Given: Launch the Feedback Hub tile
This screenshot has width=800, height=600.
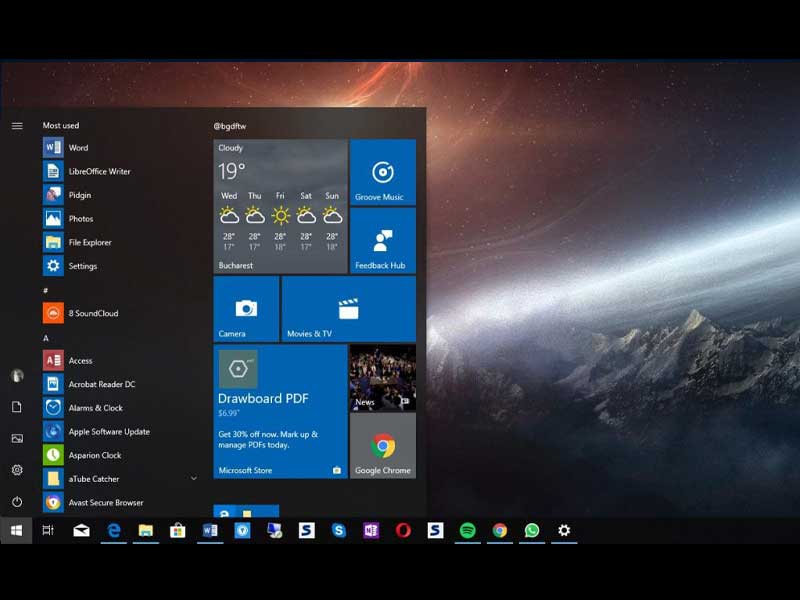Looking at the screenshot, I should [x=382, y=241].
